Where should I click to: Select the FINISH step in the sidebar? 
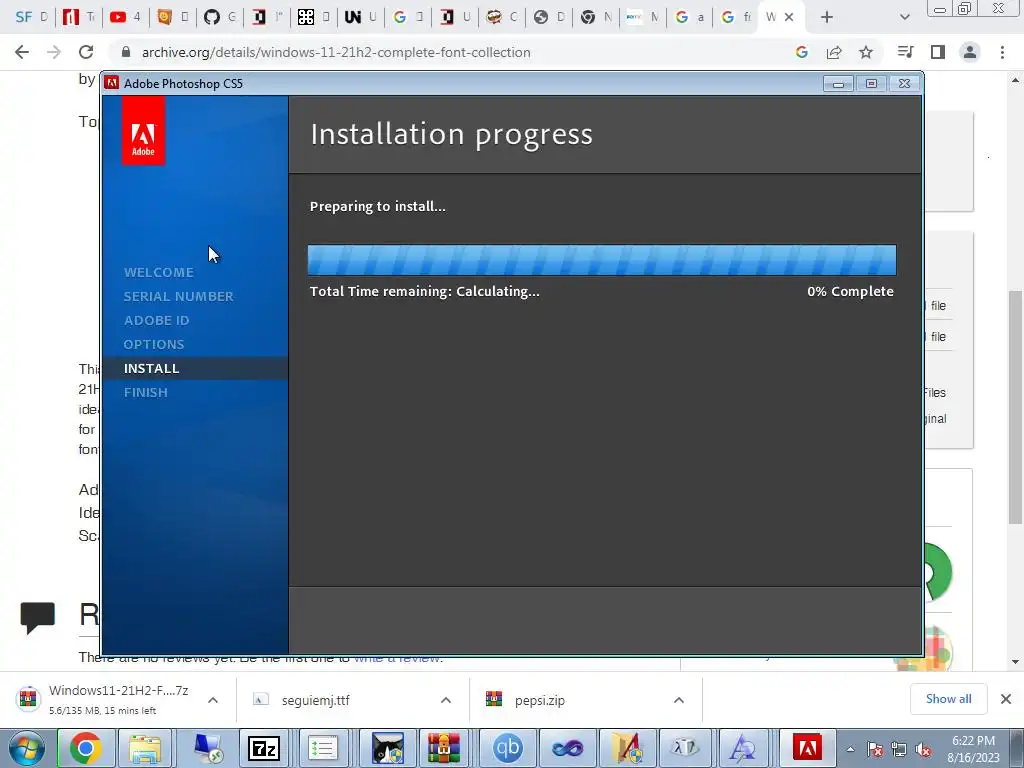146,392
